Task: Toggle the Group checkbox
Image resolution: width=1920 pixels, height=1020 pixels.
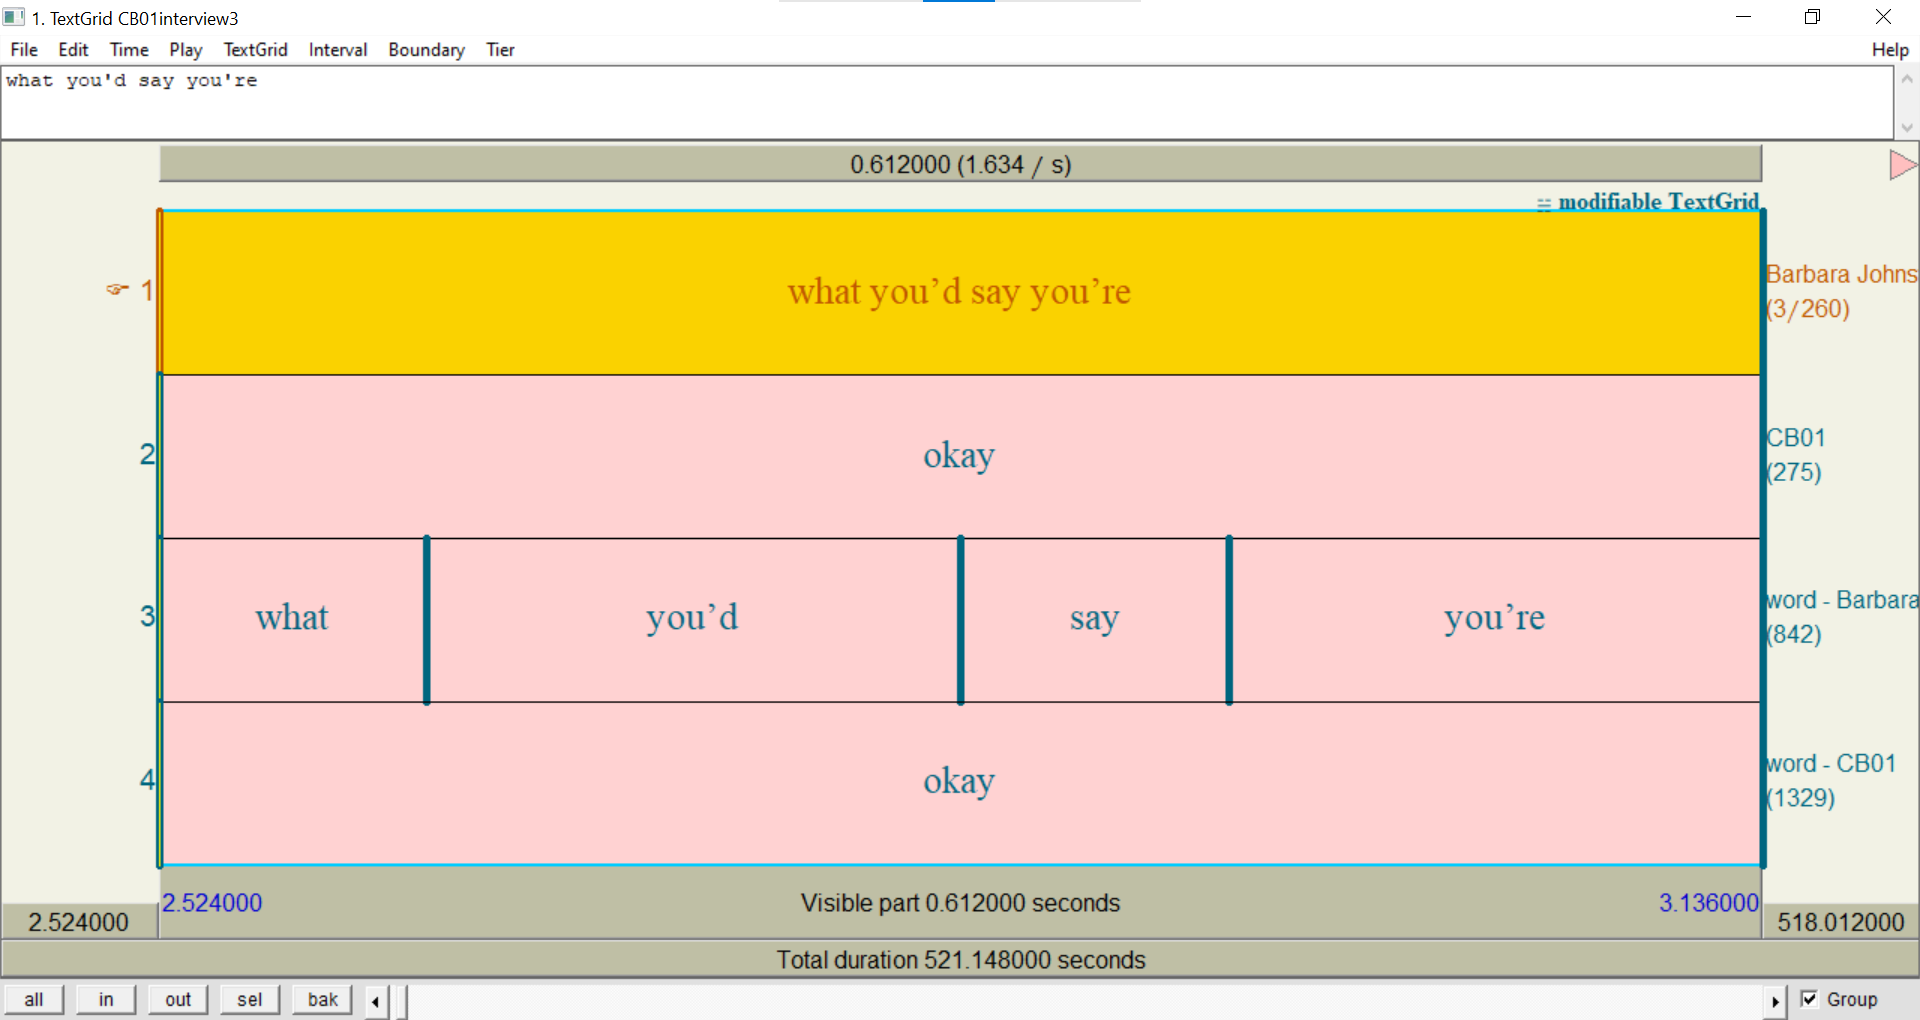Action: [1809, 999]
